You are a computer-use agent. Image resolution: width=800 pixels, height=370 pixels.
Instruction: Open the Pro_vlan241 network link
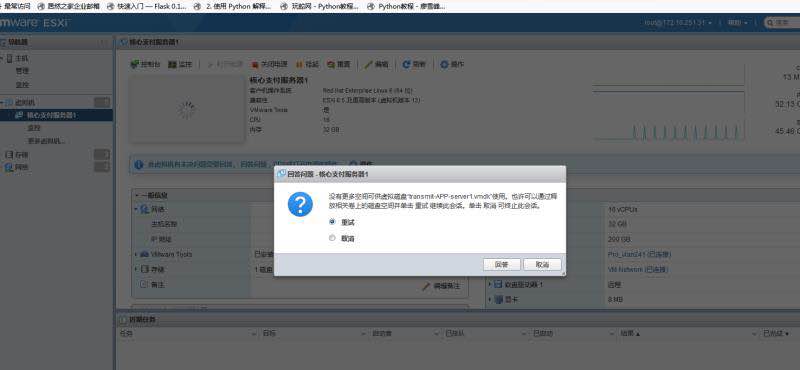pos(639,254)
